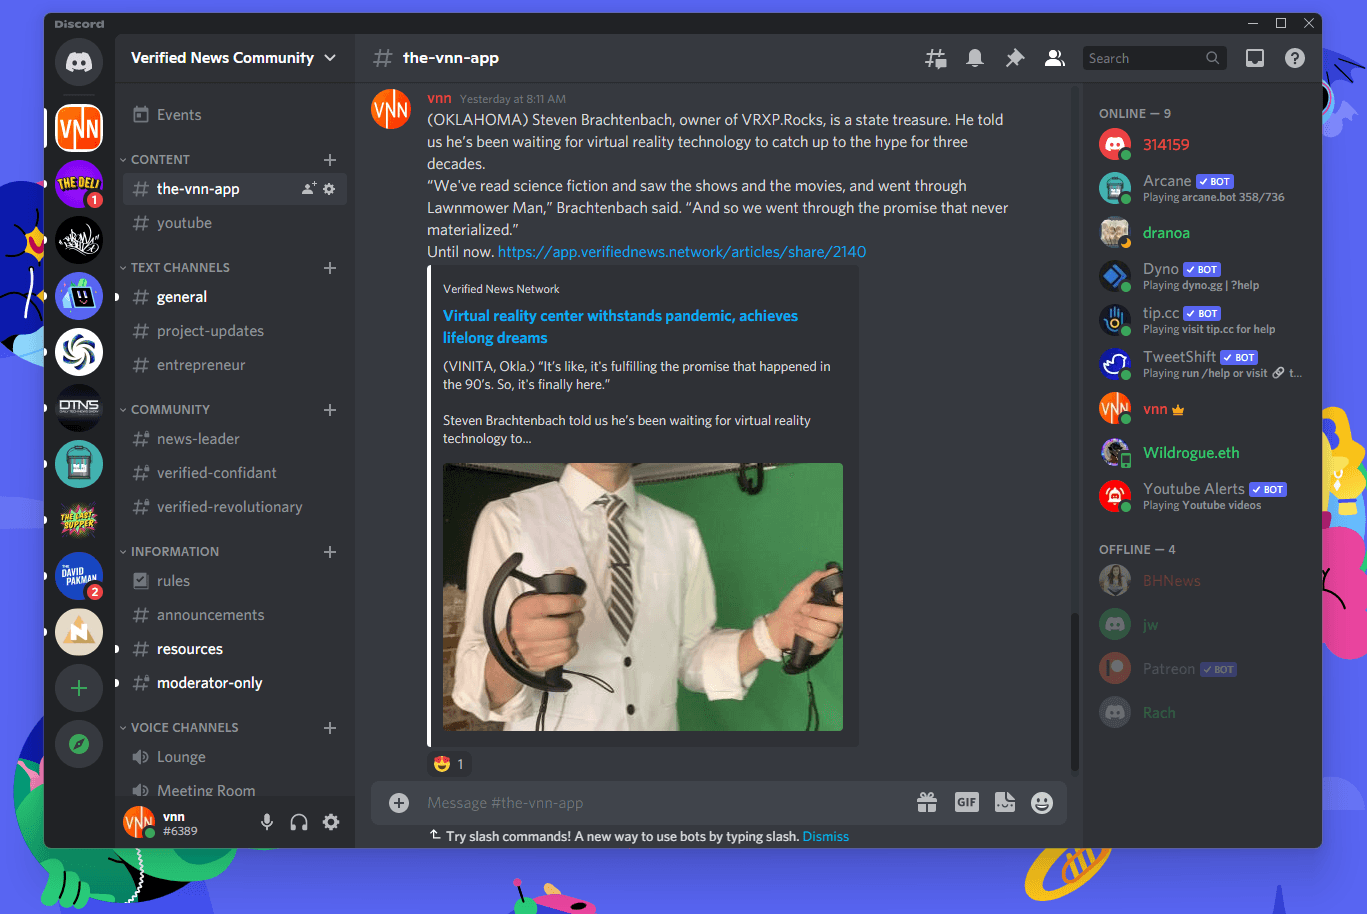Toggle the sticker picker

pos(1004,802)
